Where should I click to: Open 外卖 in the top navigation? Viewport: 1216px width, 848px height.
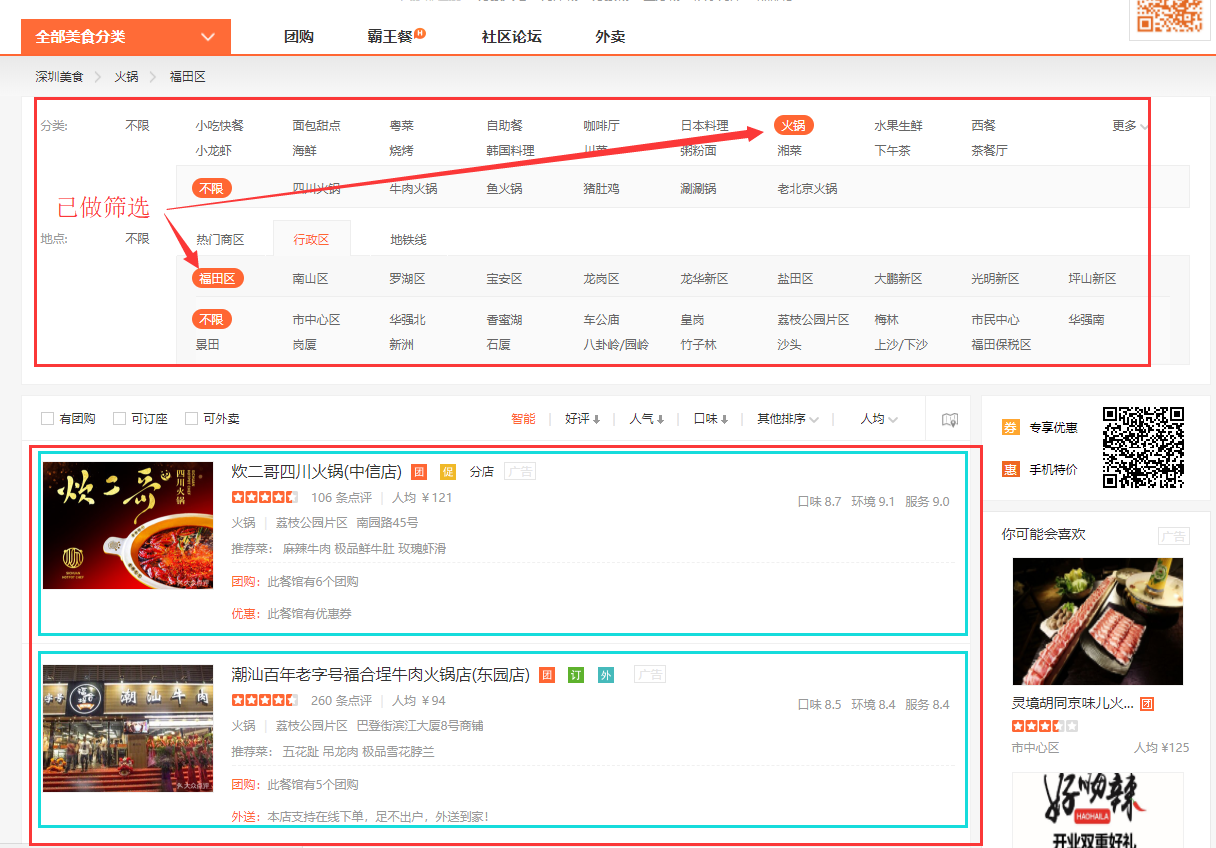[610, 37]
